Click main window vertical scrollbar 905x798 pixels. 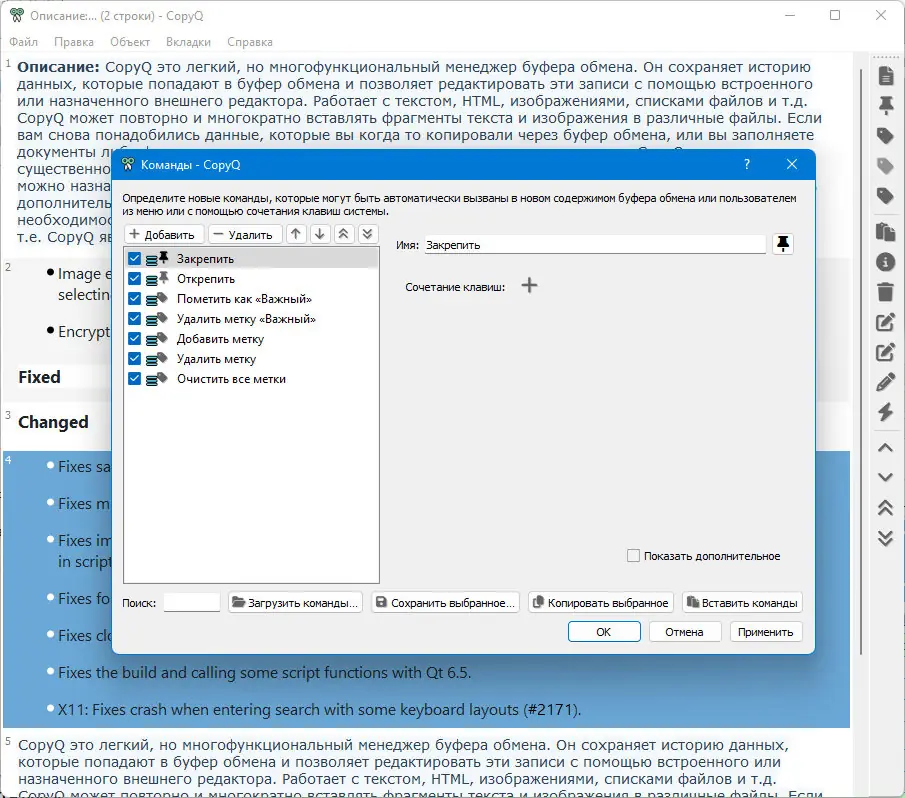[x=860, y=361]
